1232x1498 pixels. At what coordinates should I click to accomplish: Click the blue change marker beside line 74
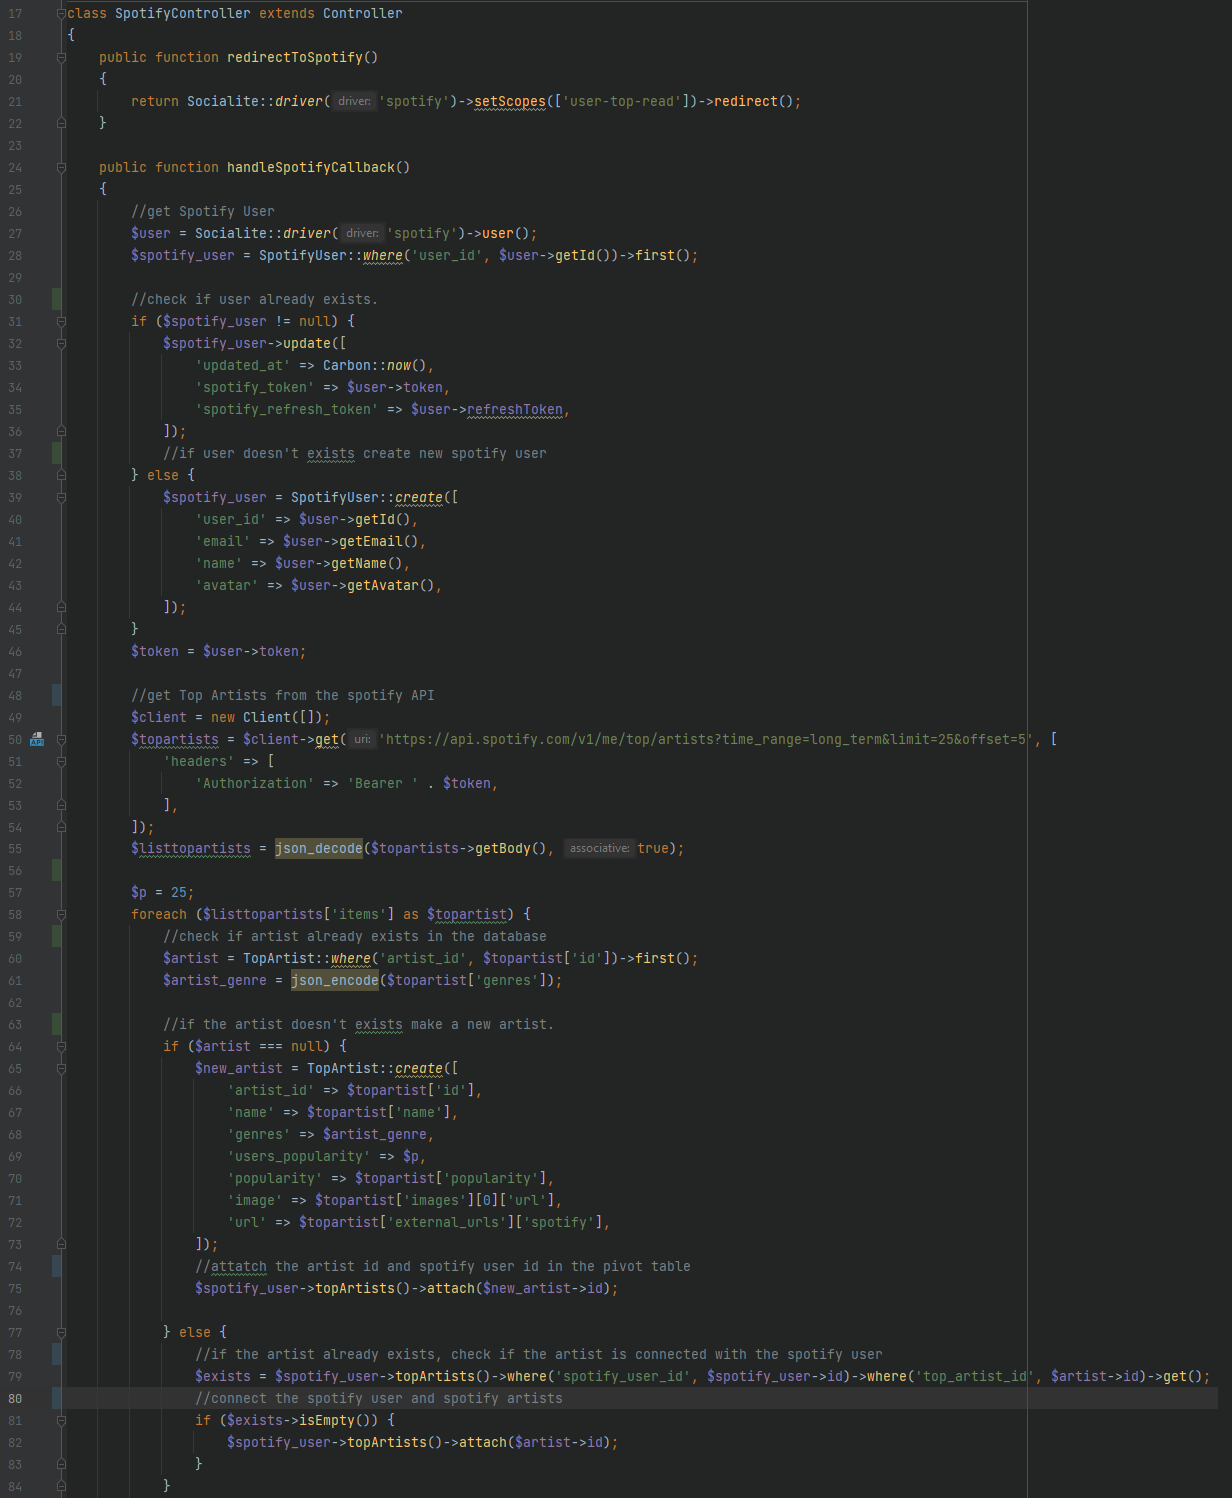[56, 1266]
